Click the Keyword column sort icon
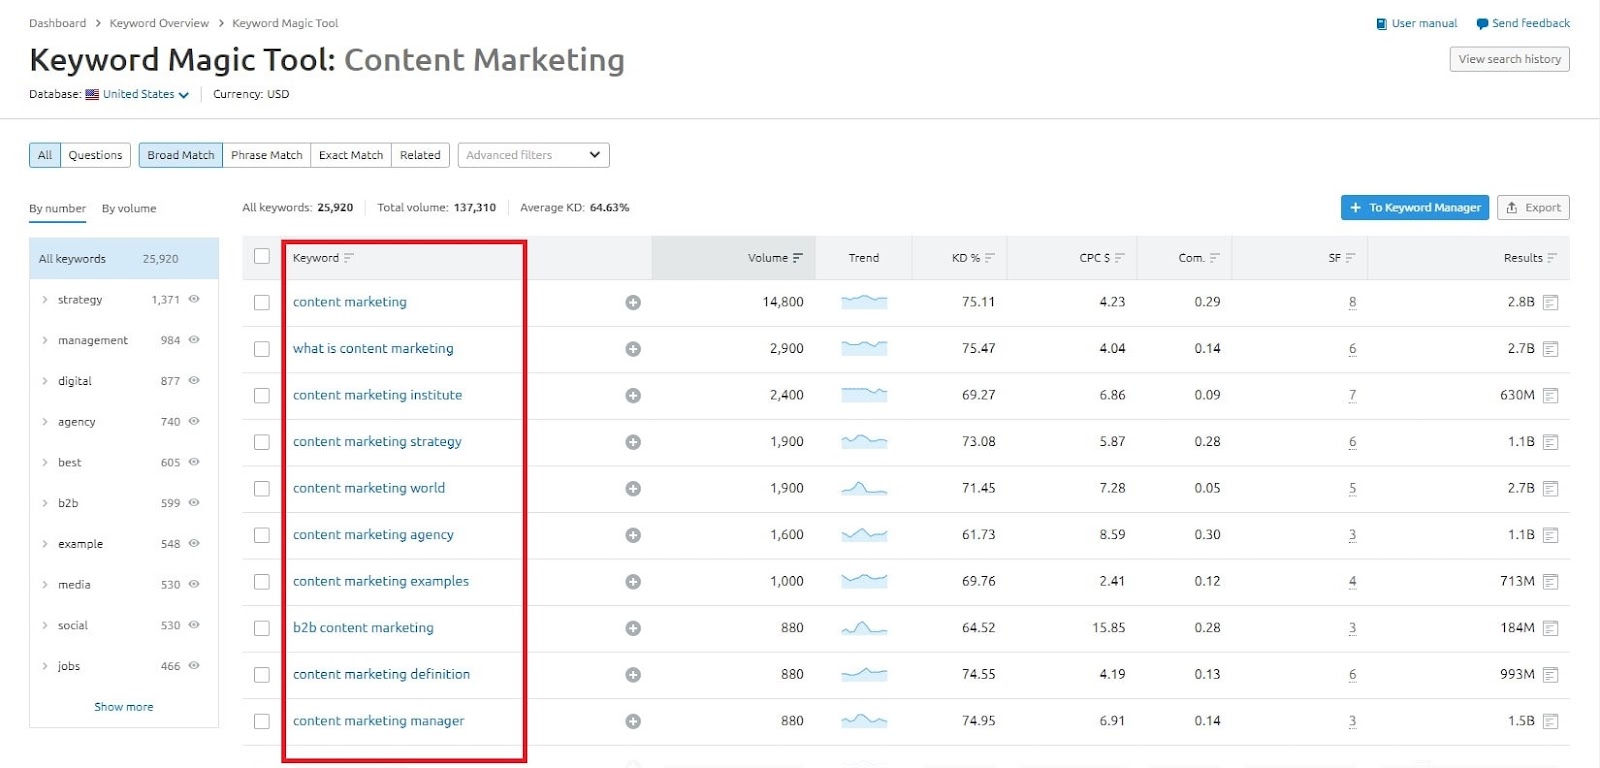Viewport: 1600px width, 768px height. (x=349, y=258)
